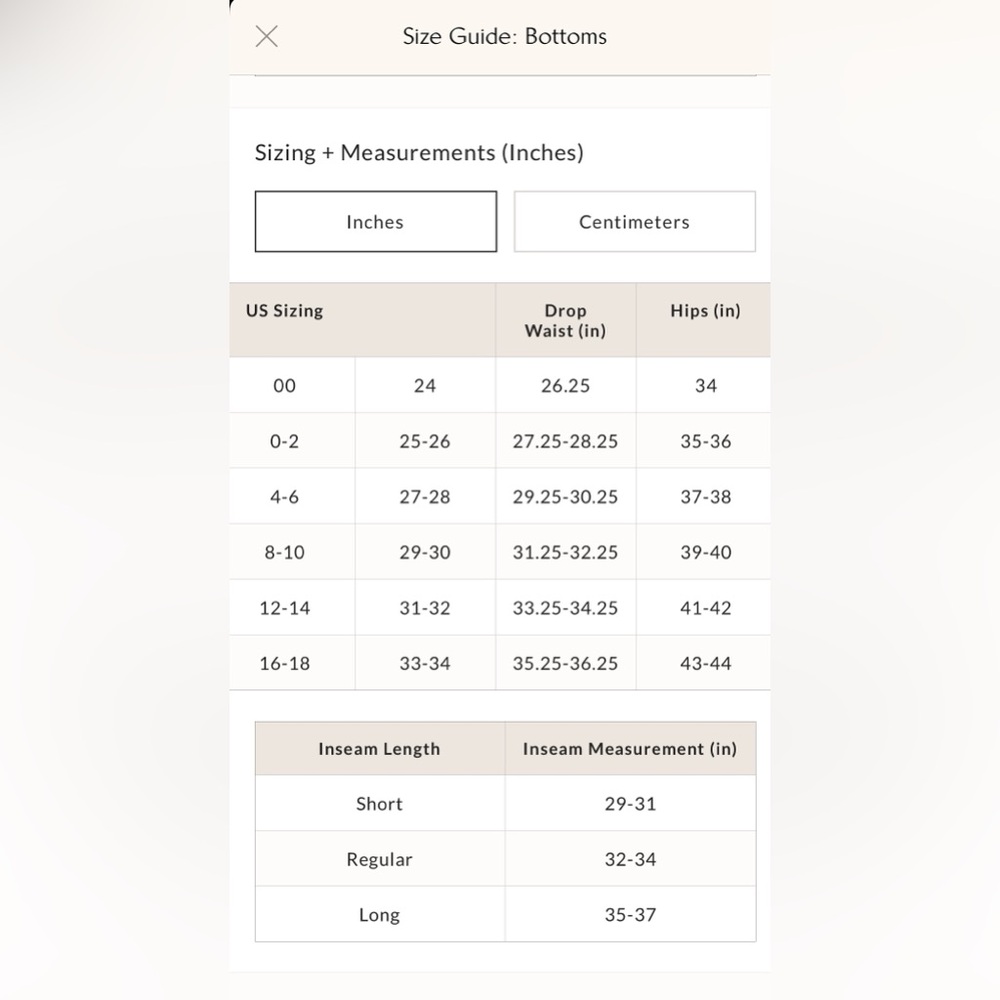Click the Drop Waist (in) header
1000x1000 pixels.
click(566, 320)
